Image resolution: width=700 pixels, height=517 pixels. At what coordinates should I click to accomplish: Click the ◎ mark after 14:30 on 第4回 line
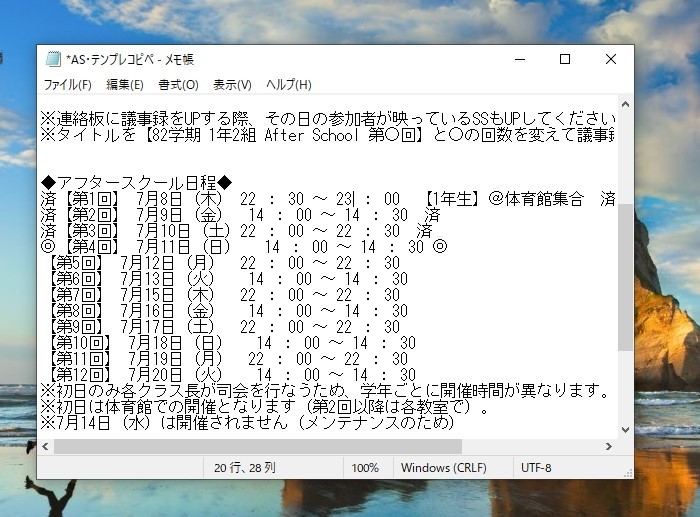coord(440,246)
